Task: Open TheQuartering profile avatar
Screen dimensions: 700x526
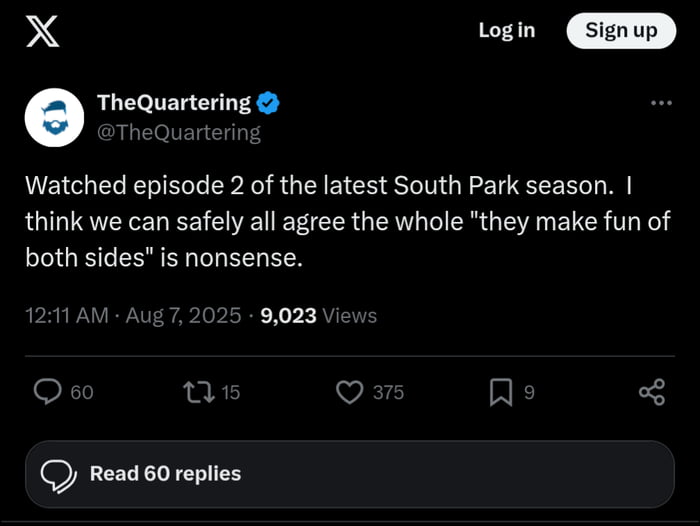Action: (x=50, y=116)
